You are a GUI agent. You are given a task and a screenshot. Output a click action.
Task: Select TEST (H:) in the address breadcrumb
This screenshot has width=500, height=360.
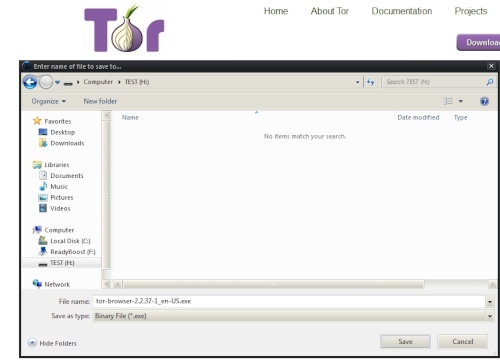pos(137,82)
